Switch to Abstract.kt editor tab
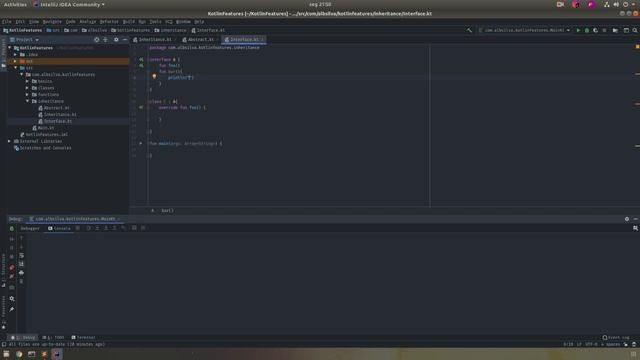Screen dimensions: 640x360 point(200,40)
